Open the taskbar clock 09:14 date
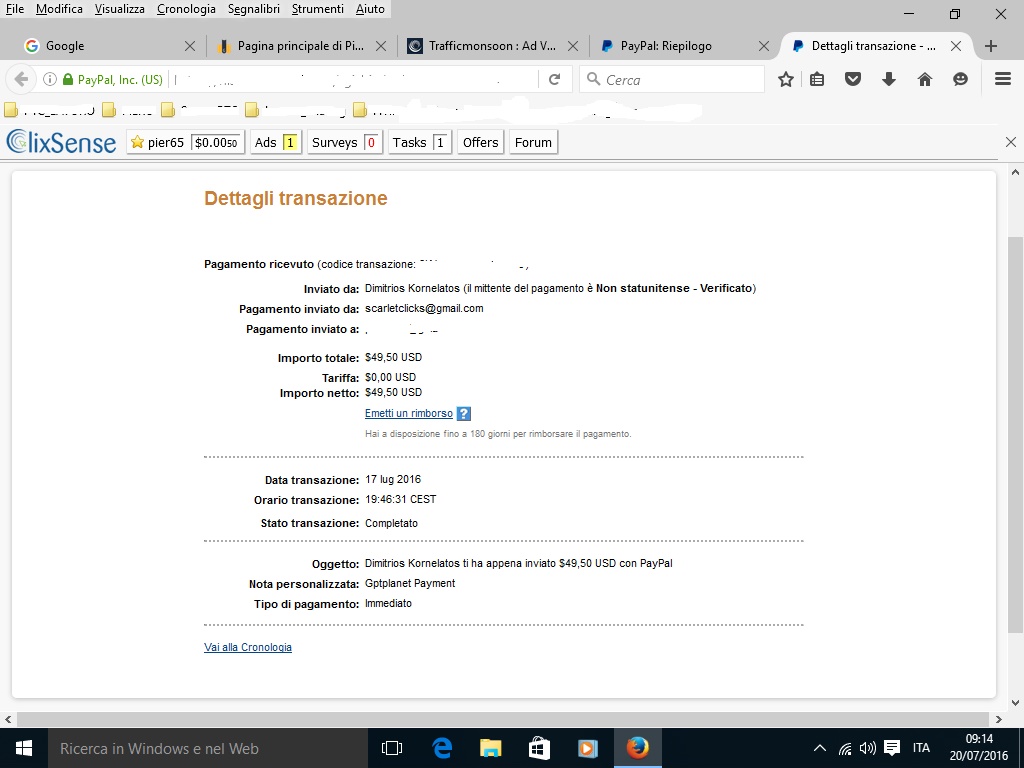The width and height of the screenshot is (1024, 768). click(x=979, y=747)
